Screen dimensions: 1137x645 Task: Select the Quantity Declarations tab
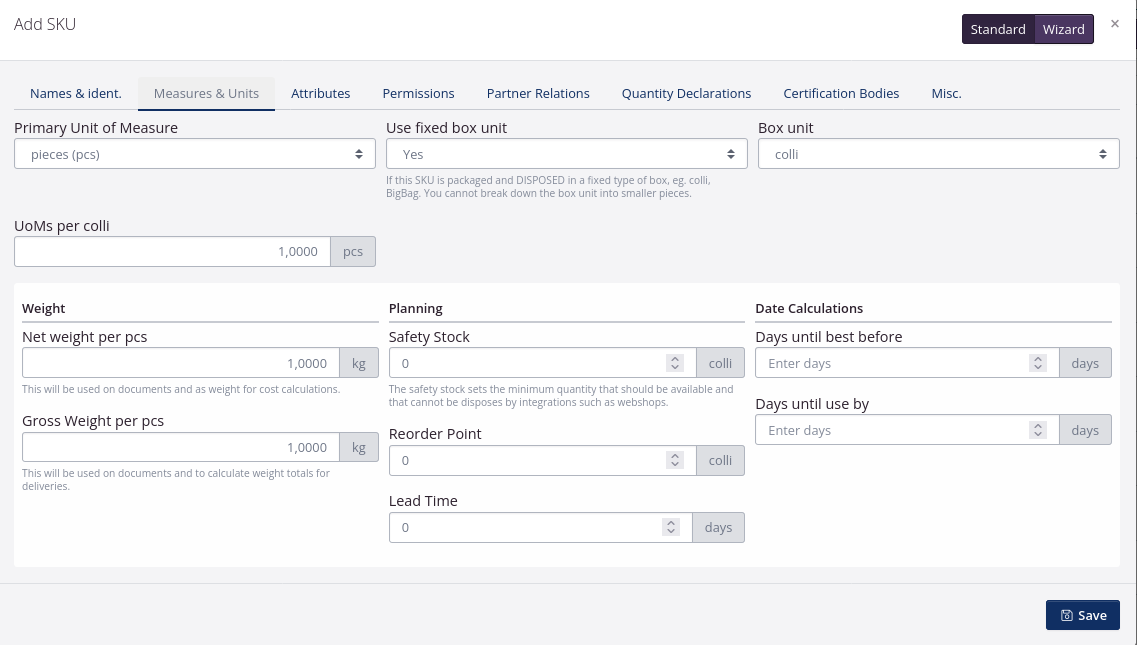point(686,93)
